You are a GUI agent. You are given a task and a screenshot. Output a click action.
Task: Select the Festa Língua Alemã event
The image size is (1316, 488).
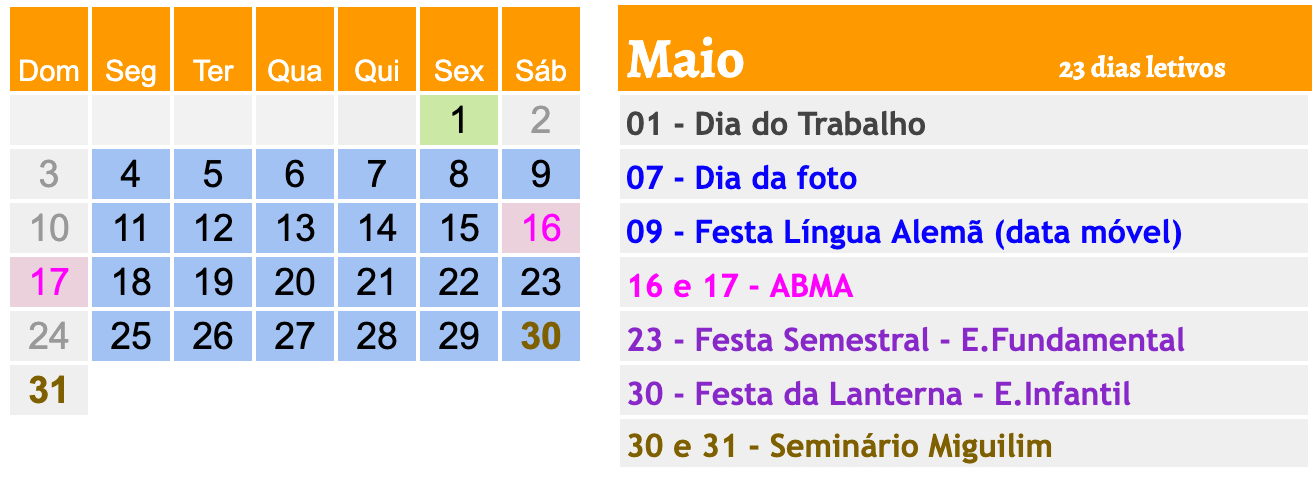904,232
